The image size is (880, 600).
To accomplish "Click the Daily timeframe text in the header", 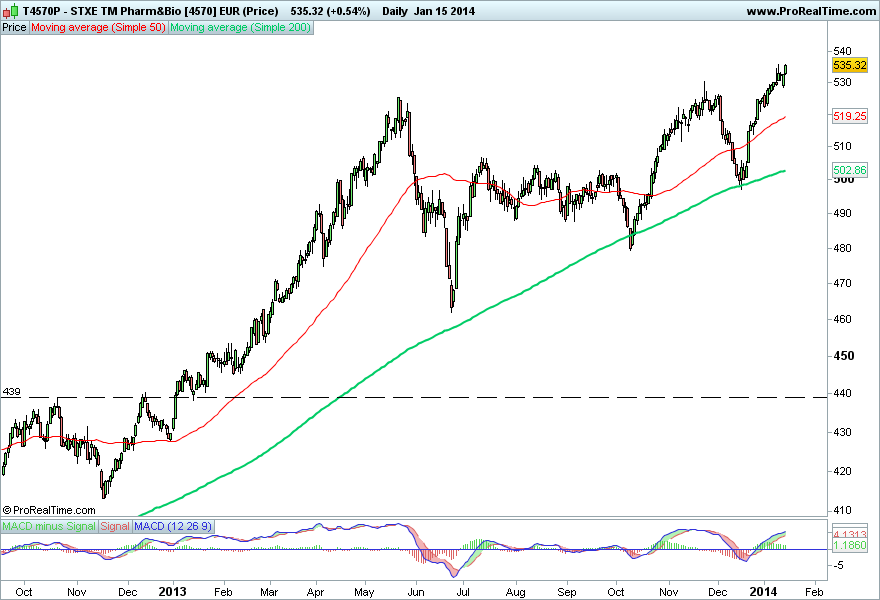I will click(395, 11).
